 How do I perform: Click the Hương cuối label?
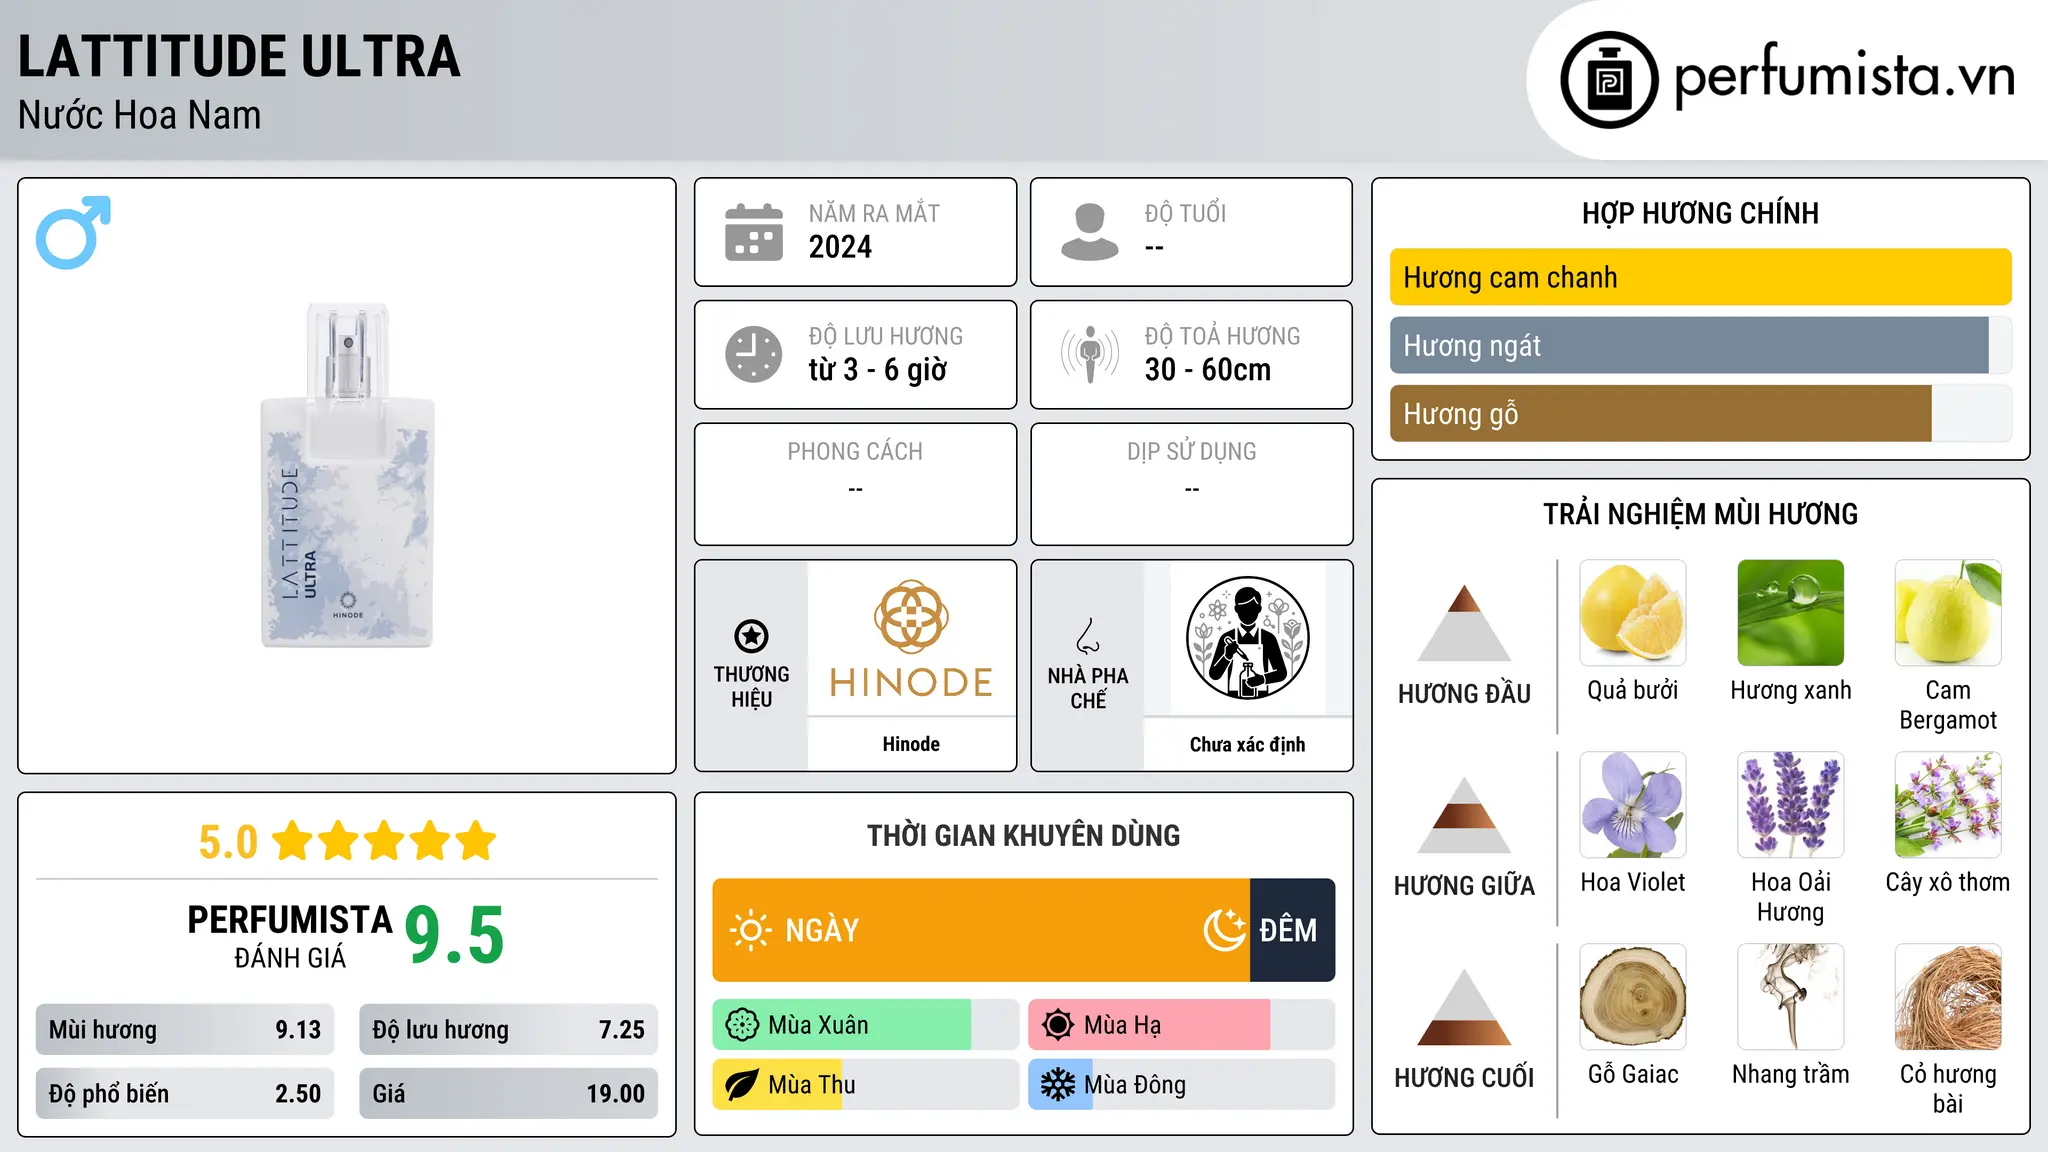(x=1464, y=1078)
